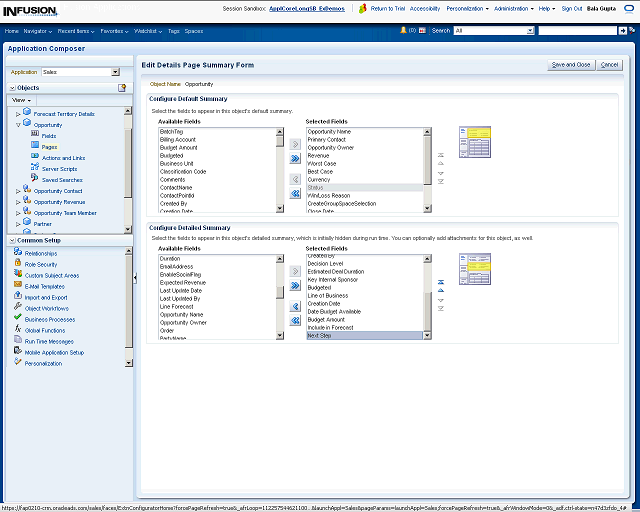Viewport: 640px width, 512px height.
Task: Expand the Opportunity Contact tree node
Action: pos(18,190)
